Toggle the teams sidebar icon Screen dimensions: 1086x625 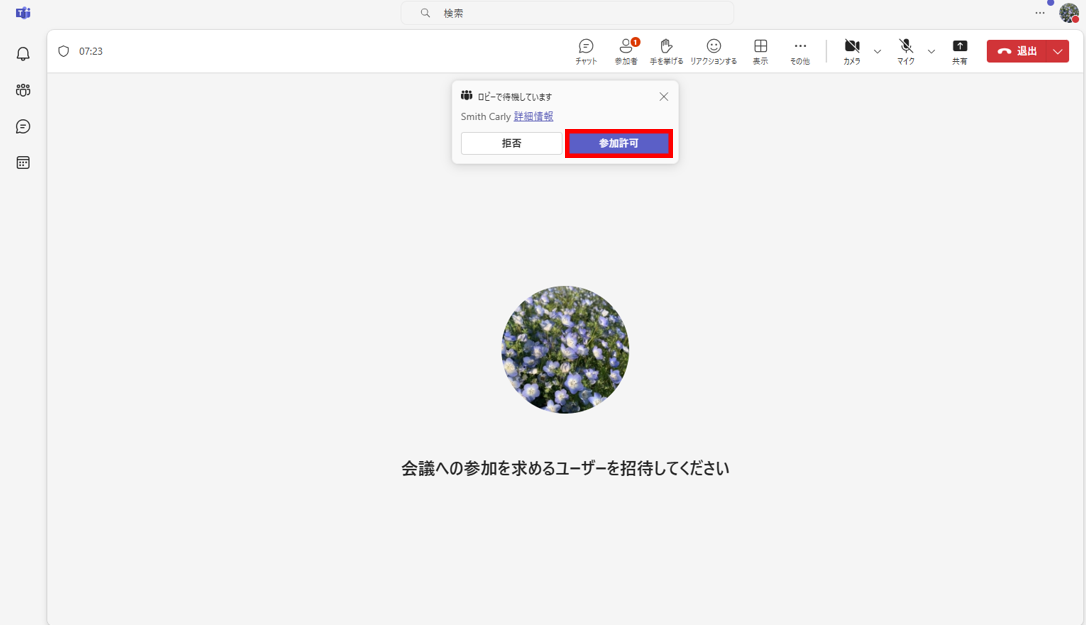coord(22,90)
